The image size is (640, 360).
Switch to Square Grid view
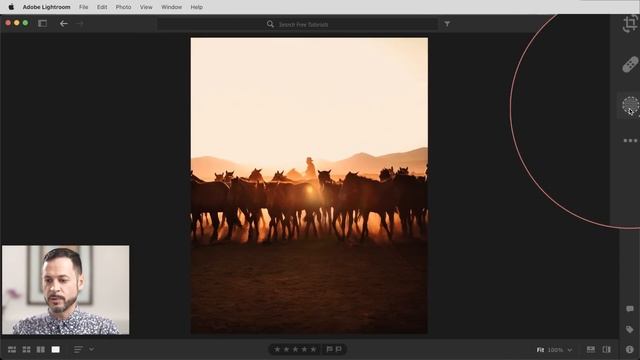point(27,349)
